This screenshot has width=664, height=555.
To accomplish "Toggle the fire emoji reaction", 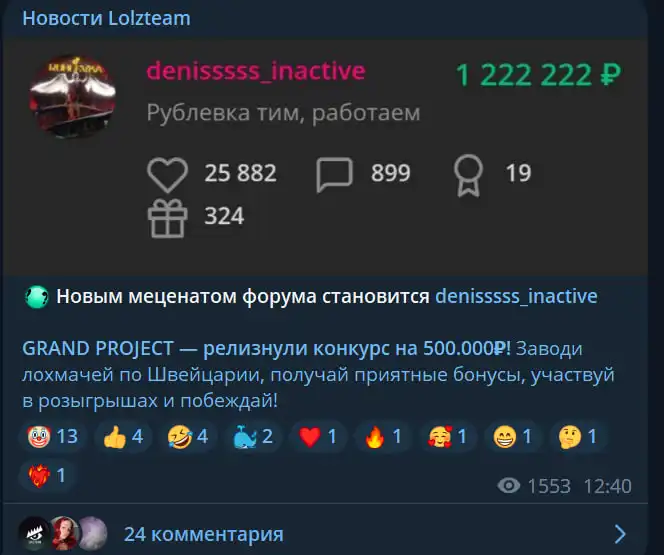I will (383, 436).
